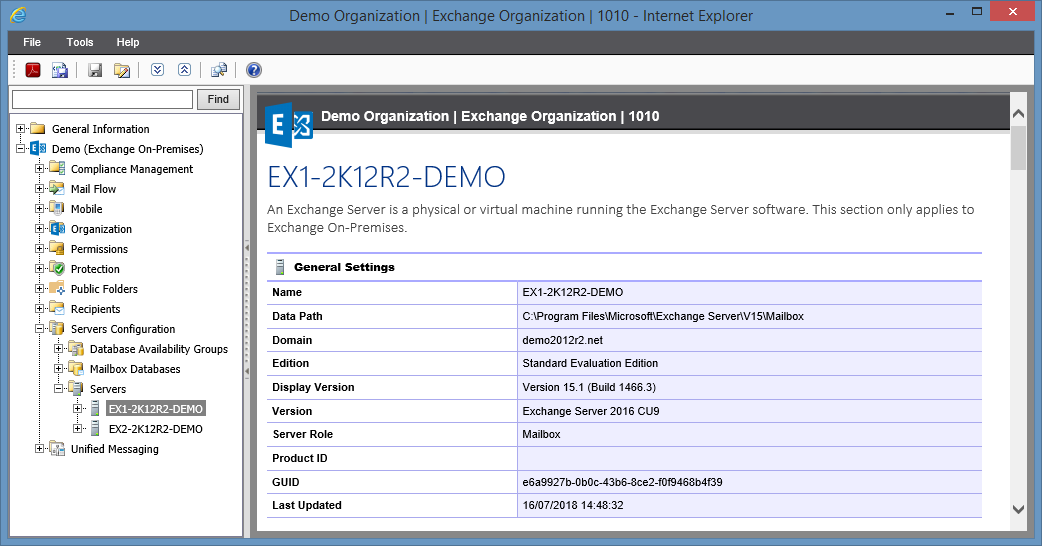1042x546 pixels.
Task: Click the Exchange icon beside Demo (Exchange On-Premises)
Action: coord(39,149)
